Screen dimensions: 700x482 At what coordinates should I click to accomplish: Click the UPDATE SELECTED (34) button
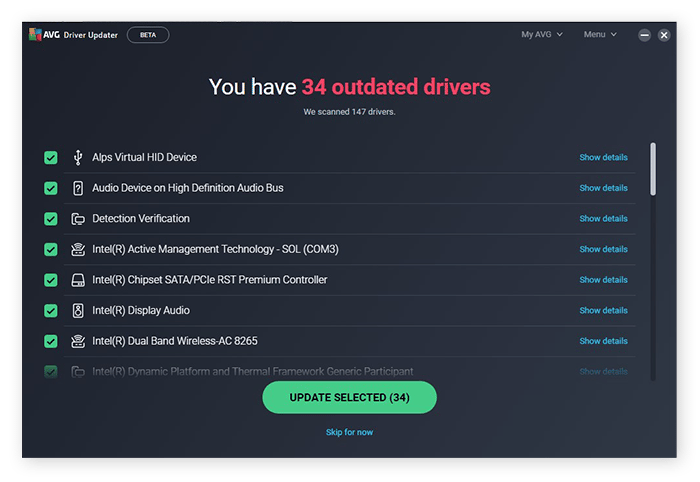(350, 397)
